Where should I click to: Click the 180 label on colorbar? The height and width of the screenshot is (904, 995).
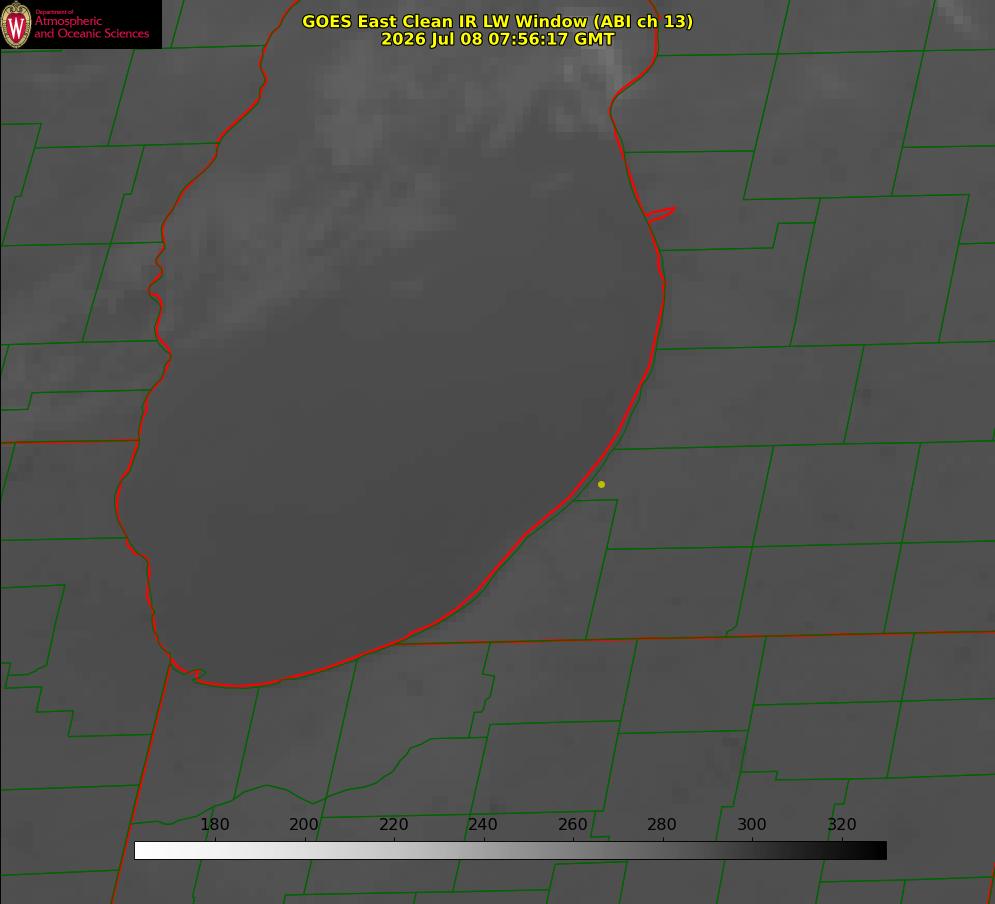pos(214,824)
